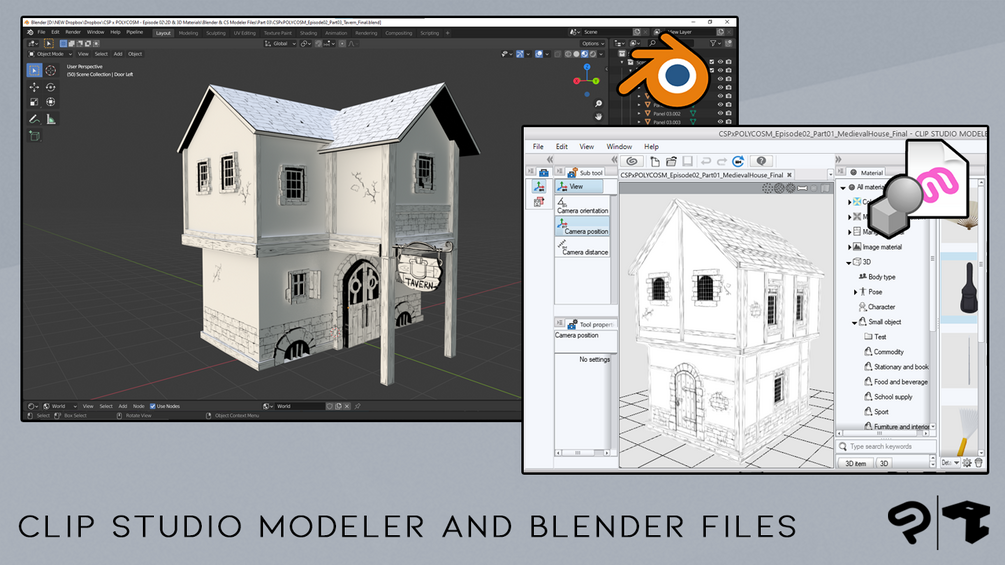Image resolution: width=1005 pixels, height=565 pixels.
Task: Toggle render camera icon for Panel 03.002
Action: [x=729, y=113]
